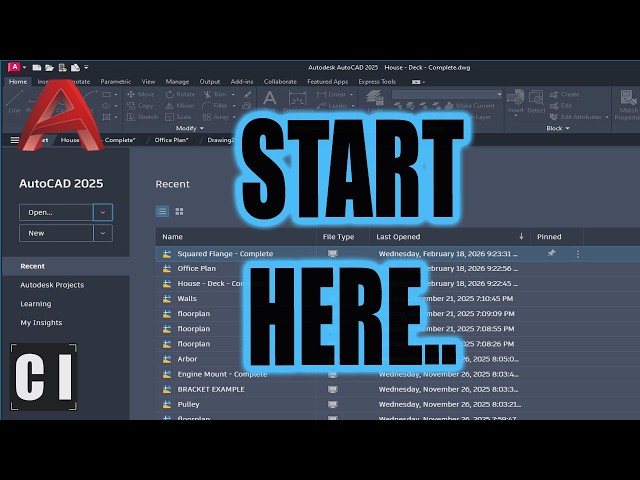Click the Make Current layer button
Image resolution: width=640 pixels, height=480 pixels.
[x=469, y=106]
